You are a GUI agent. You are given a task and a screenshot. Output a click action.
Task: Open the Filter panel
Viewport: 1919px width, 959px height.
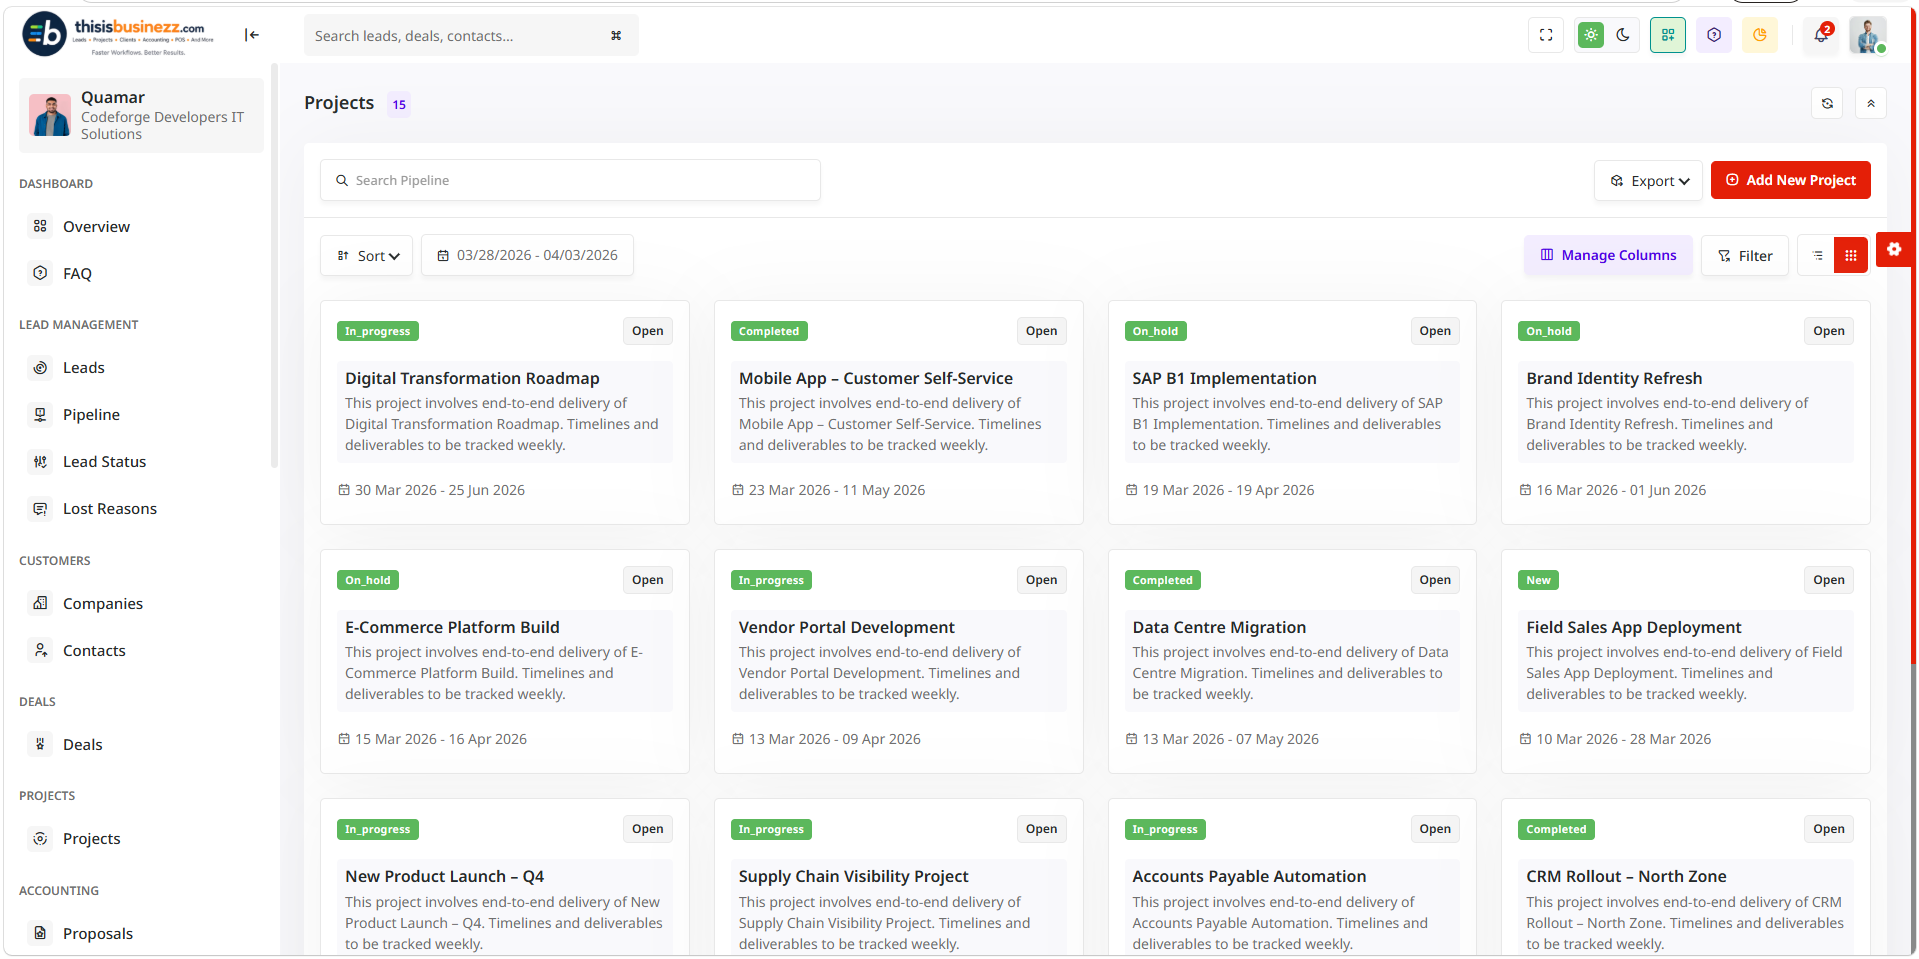tap(1745, 255)
